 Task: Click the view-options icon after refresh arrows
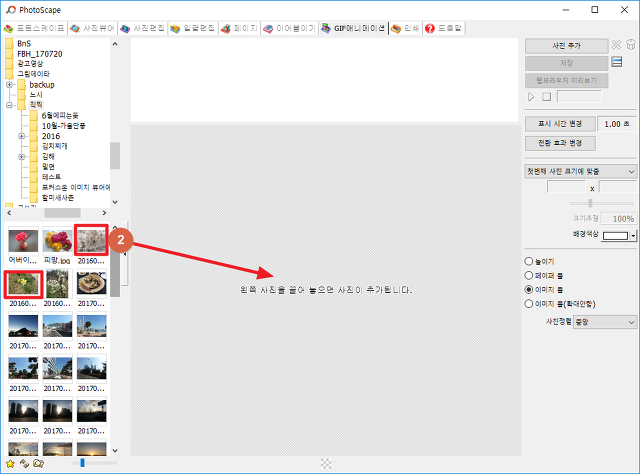pyautogui.click(x=38, y=463)
